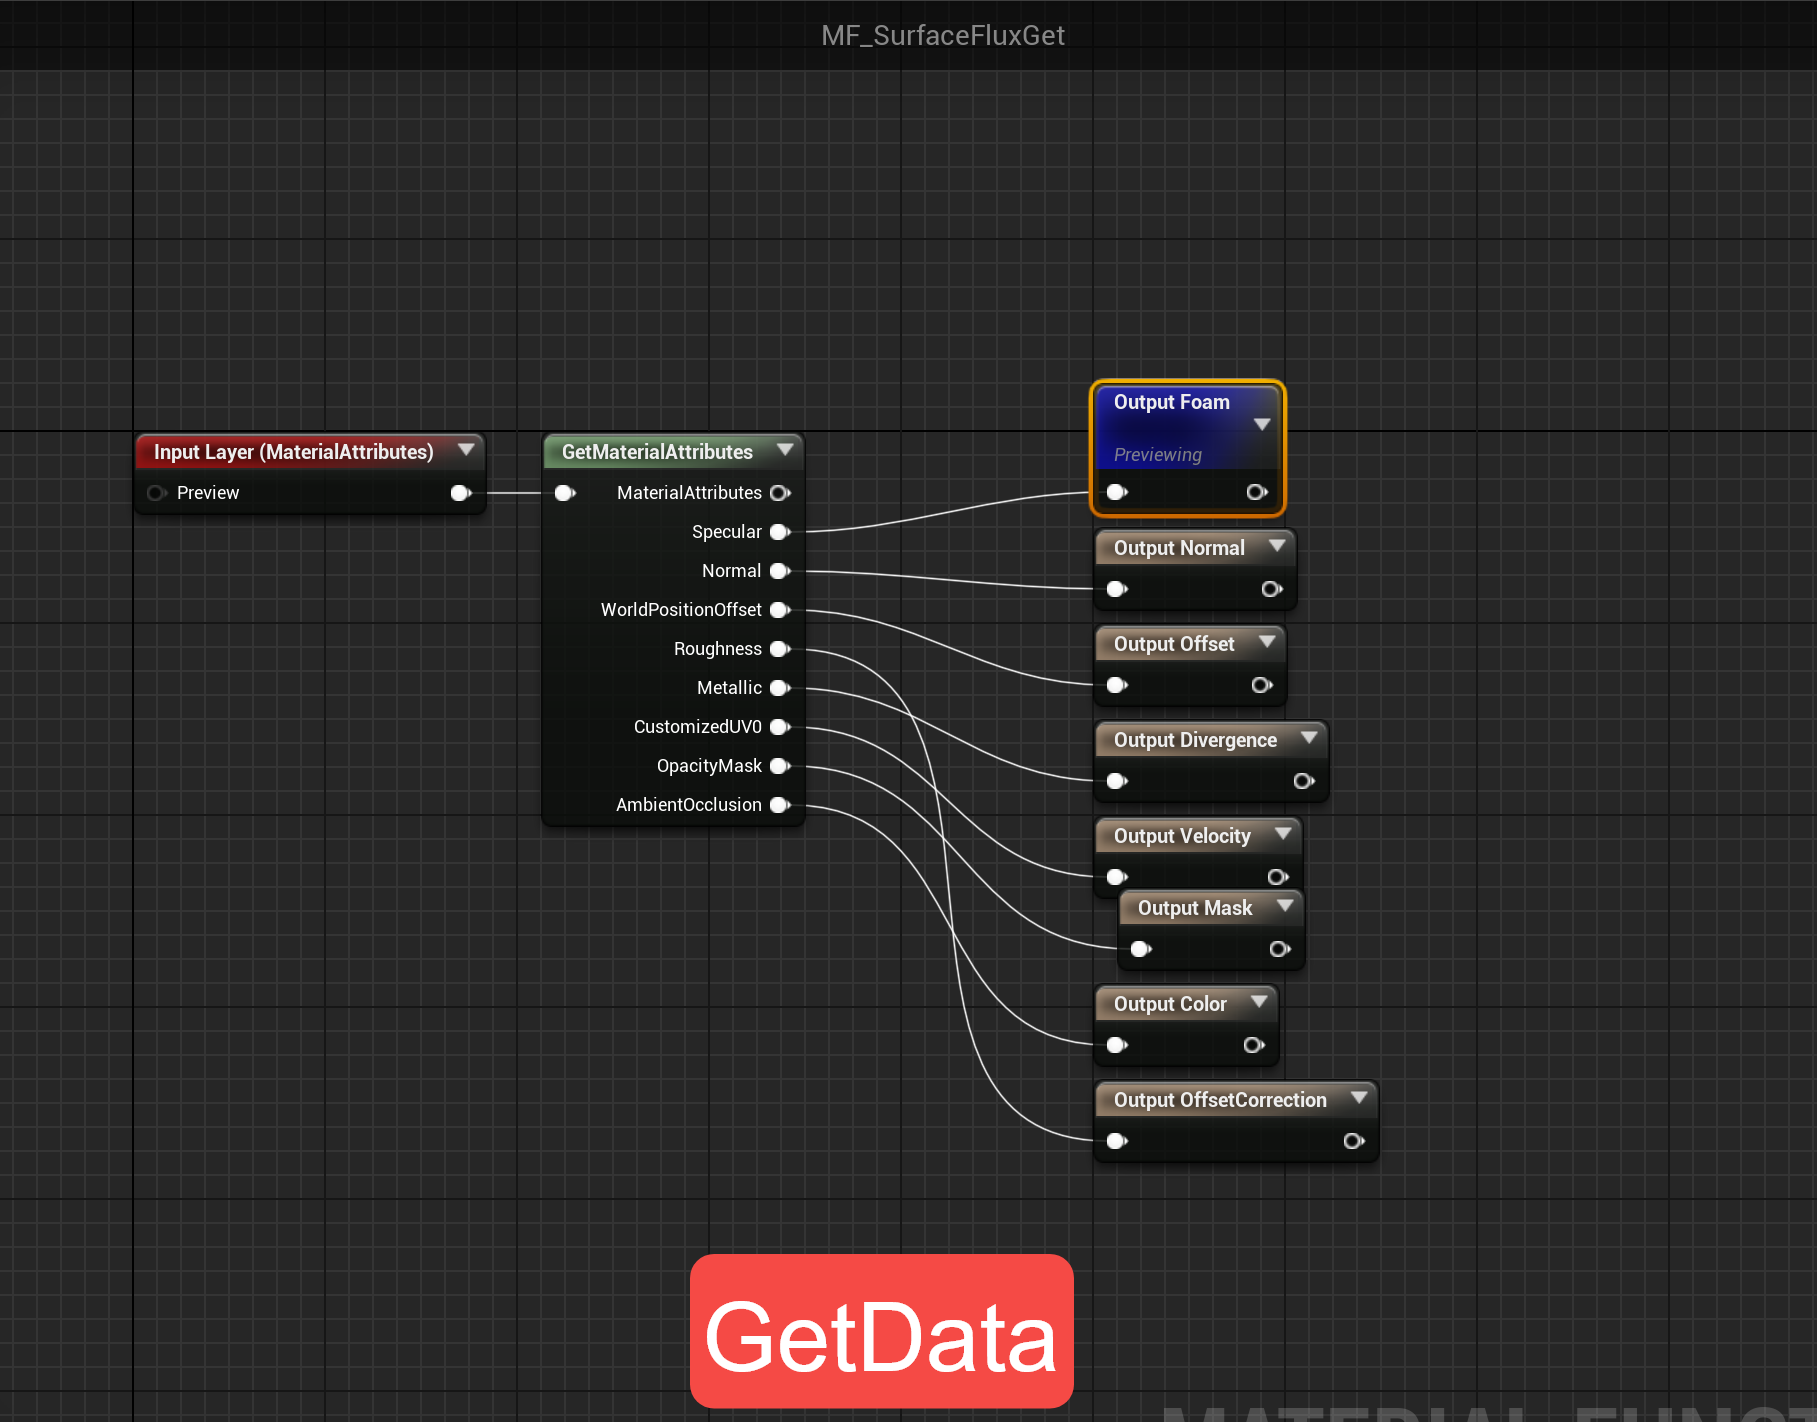Click the Metallic output pin
1817x1422 pixels.
[x=780, y=688]
